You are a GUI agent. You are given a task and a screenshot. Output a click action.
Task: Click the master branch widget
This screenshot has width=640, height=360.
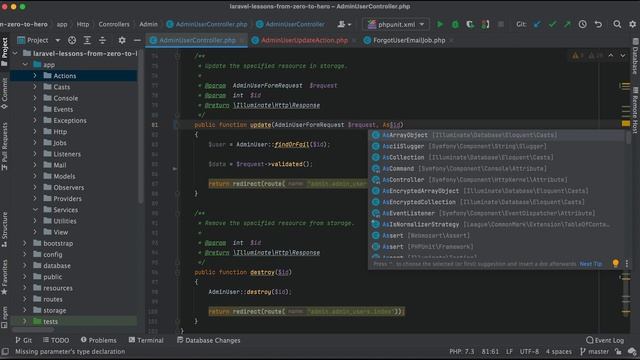click(x=594, y=351)
